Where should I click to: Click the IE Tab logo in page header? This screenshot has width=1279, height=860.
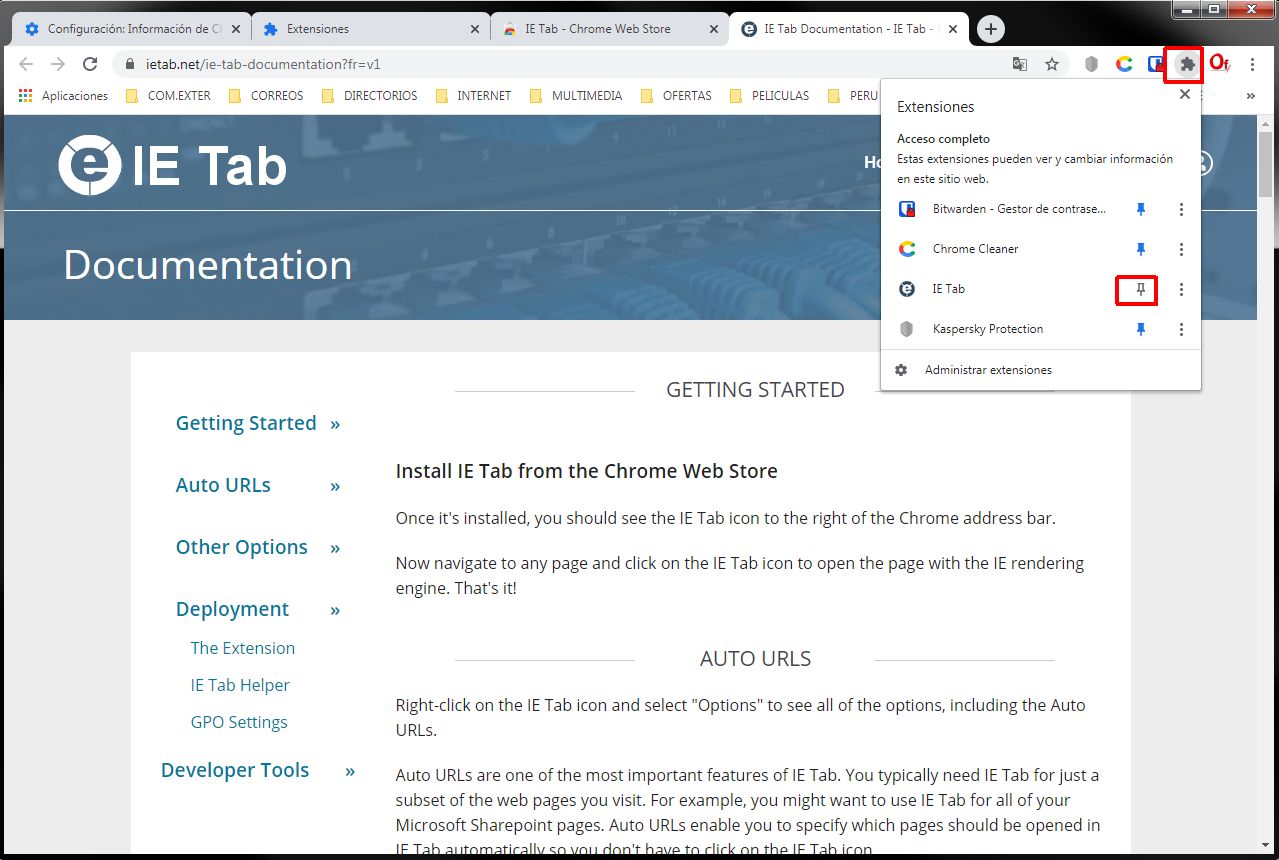(x=172, y=165)
